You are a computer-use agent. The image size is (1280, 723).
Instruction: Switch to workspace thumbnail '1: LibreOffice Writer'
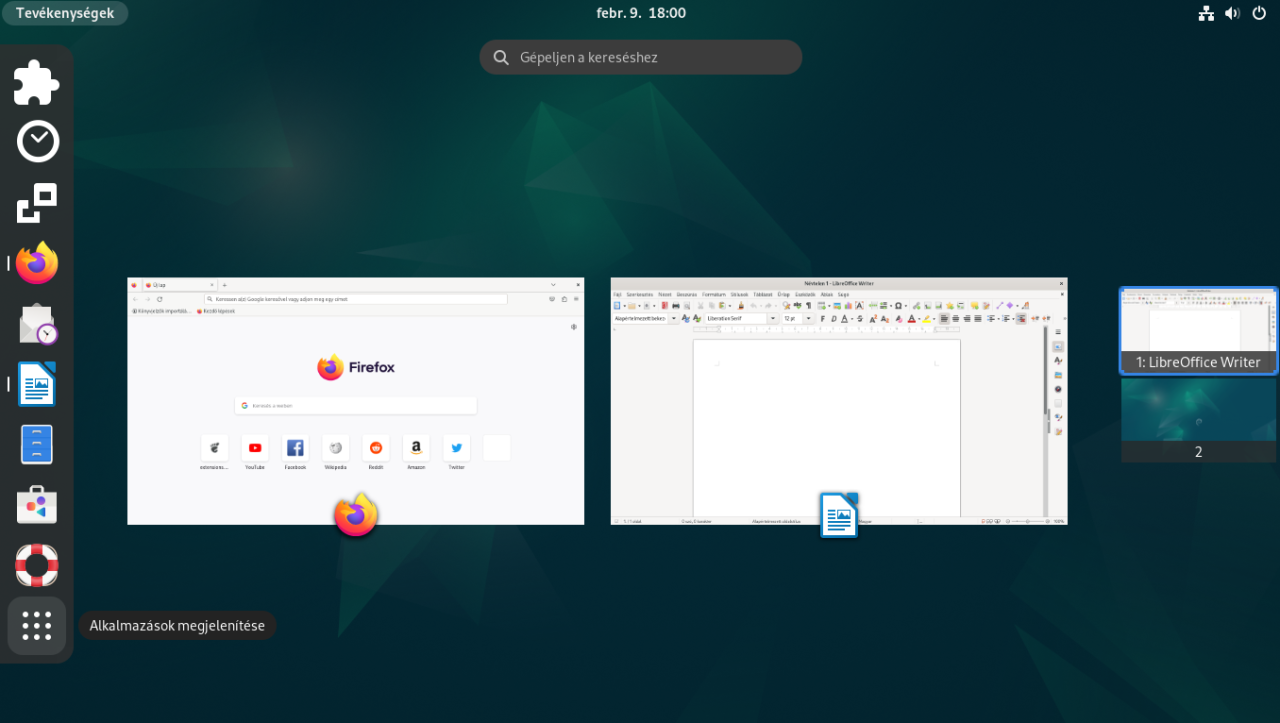[x=1198, y=331]
